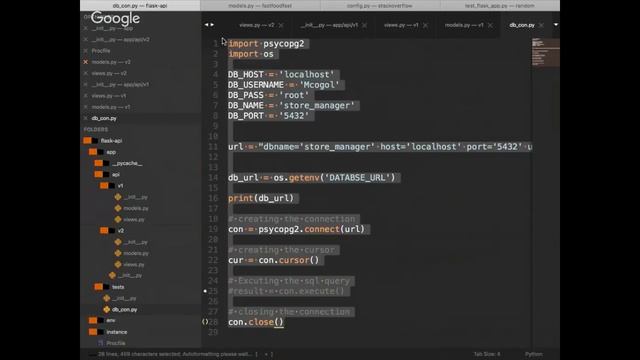The width and height of the screenshot is (640, 360).
Task: Open the tab list dropdown arrow
Action: coord(556,25)
